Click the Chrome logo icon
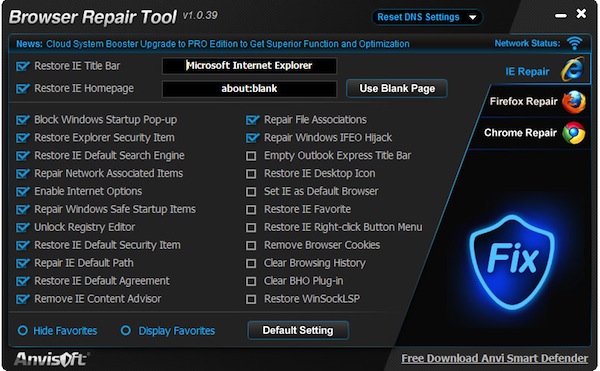 [574, 133]
